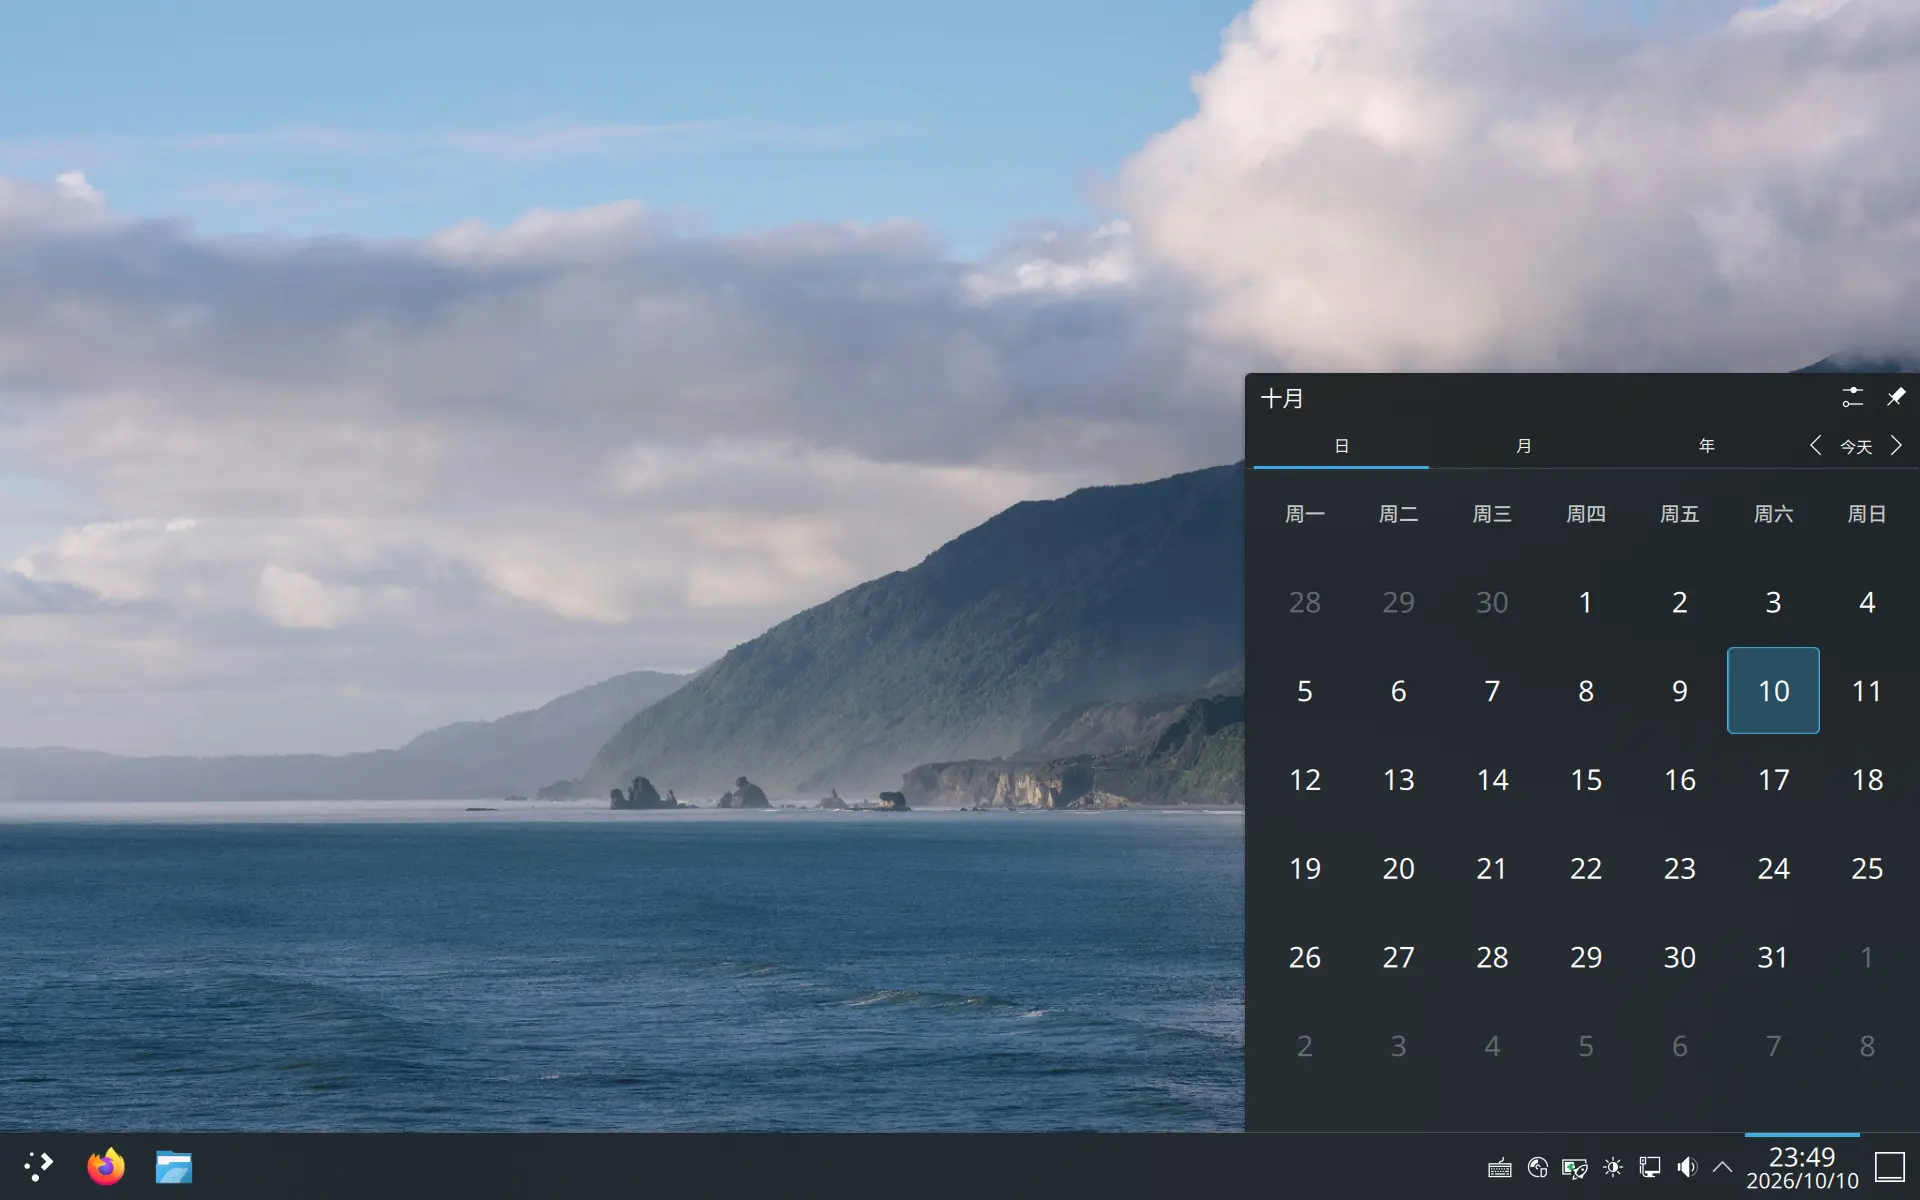The height and width of the screenshot is (1200, 1920).
Task: Select October 12 in the calendar
Action: [x=1305, y=780]
